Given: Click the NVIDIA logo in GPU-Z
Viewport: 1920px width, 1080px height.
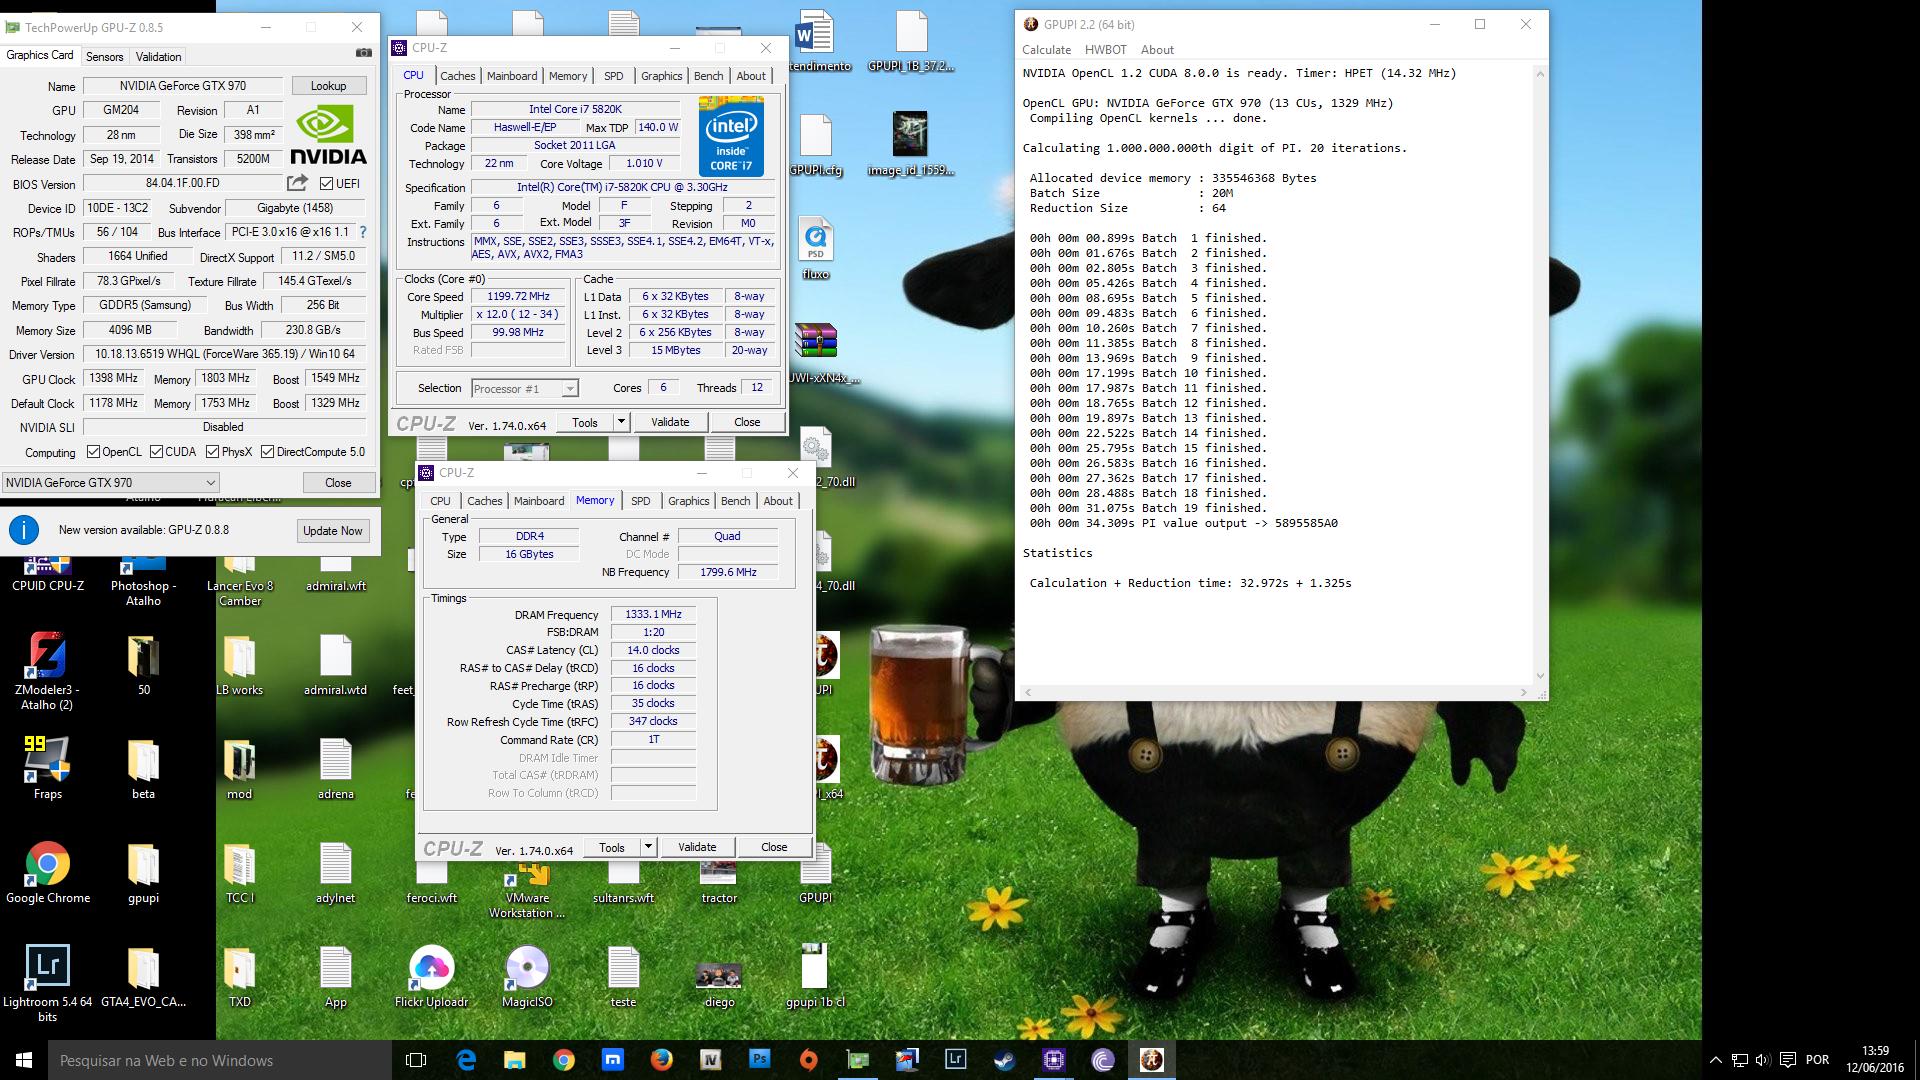Looking at the screenshot, I should pyautogui.click(x=328, y=135).
